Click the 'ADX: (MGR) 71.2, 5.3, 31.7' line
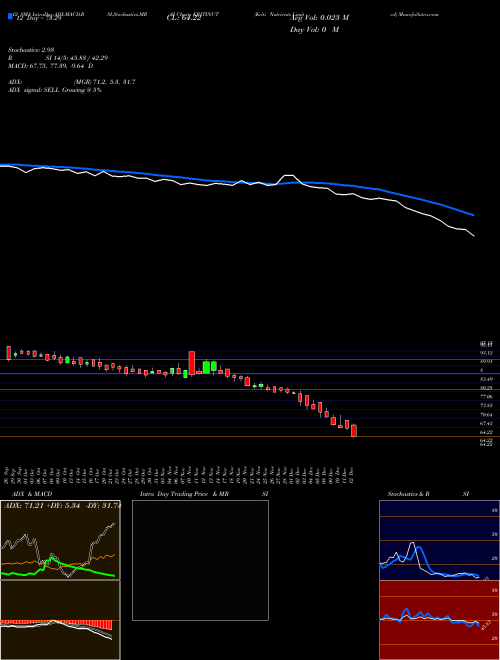The width and height of the screenshot is (500, 660). click(72, 82)
